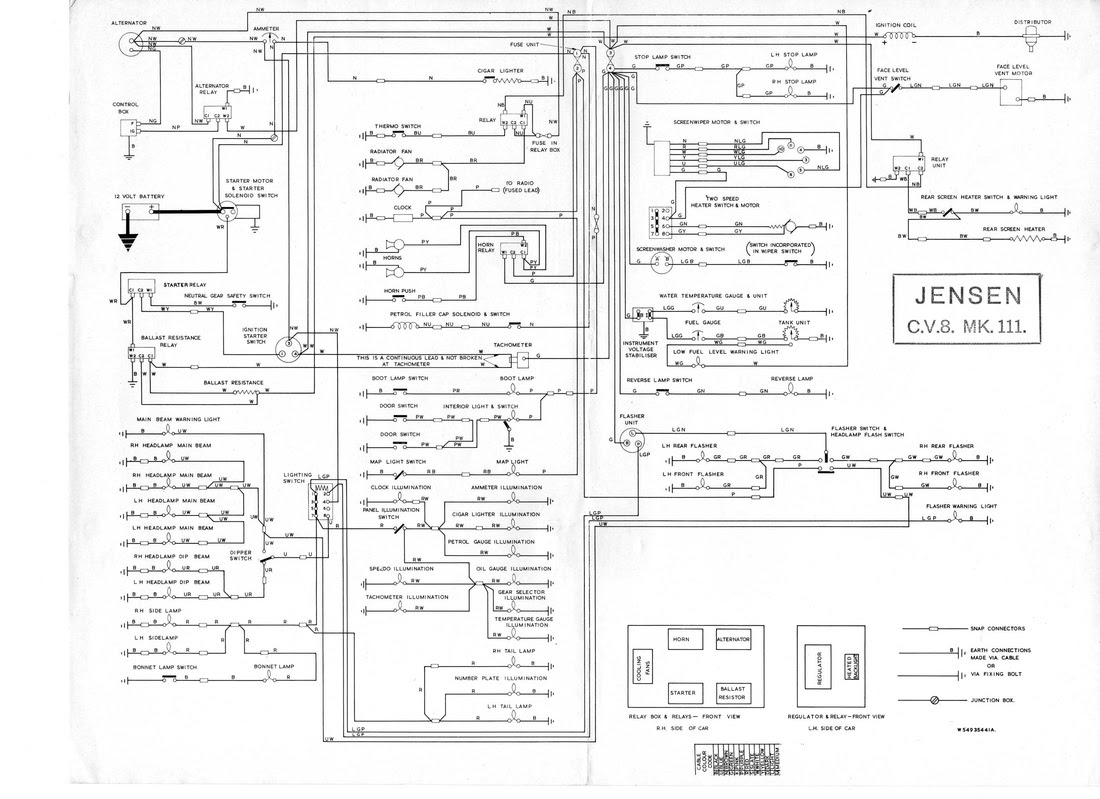Click the 'HORN PUSH' label

(x=399, y=290)
